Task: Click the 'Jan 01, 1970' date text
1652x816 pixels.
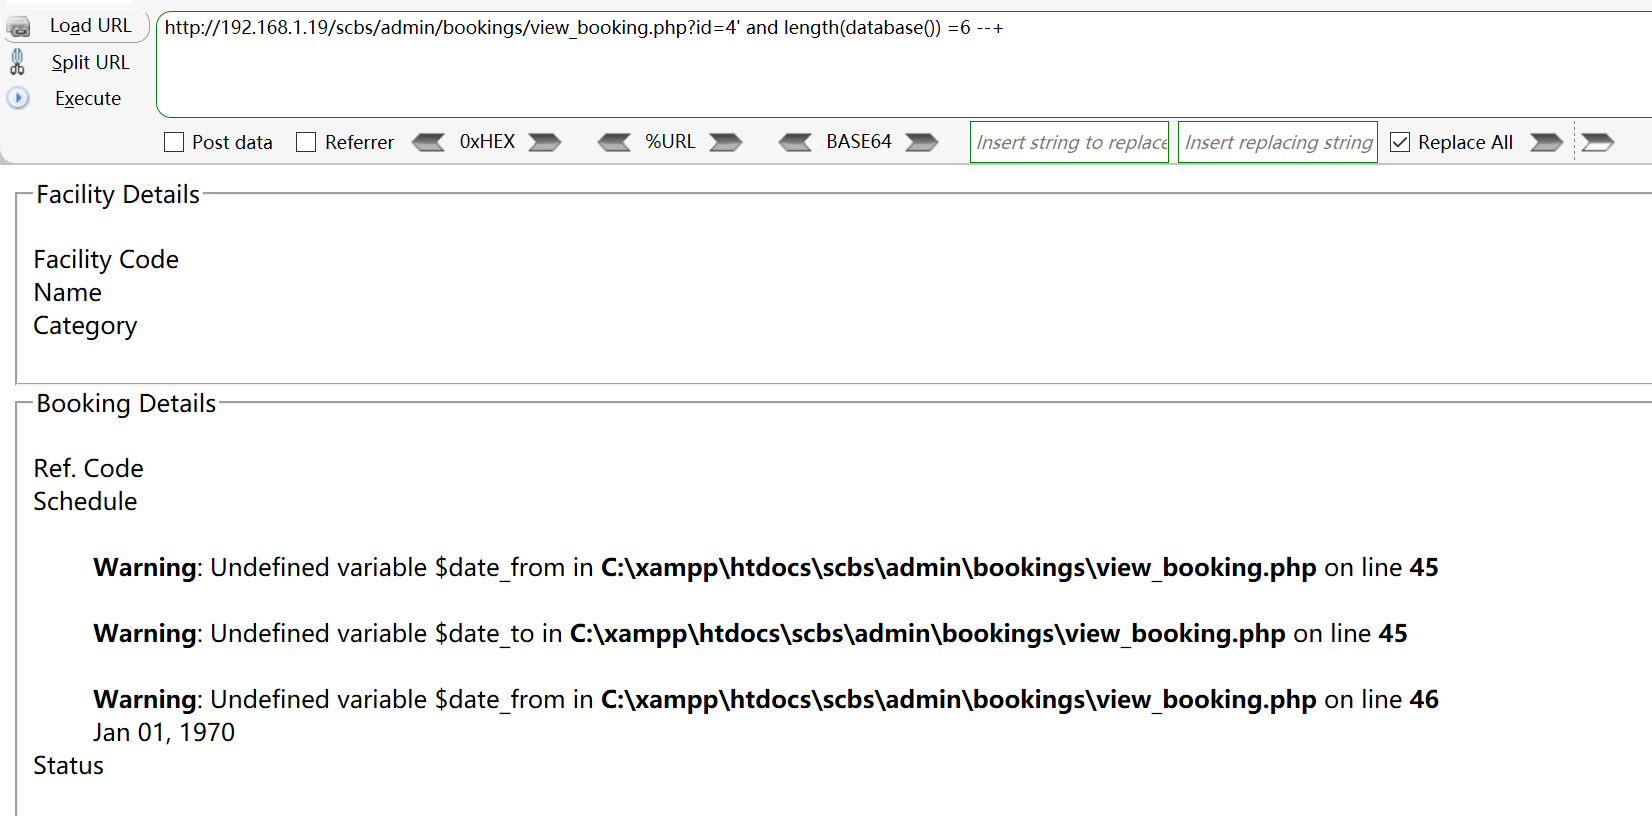Action: [x=164, y=732]
